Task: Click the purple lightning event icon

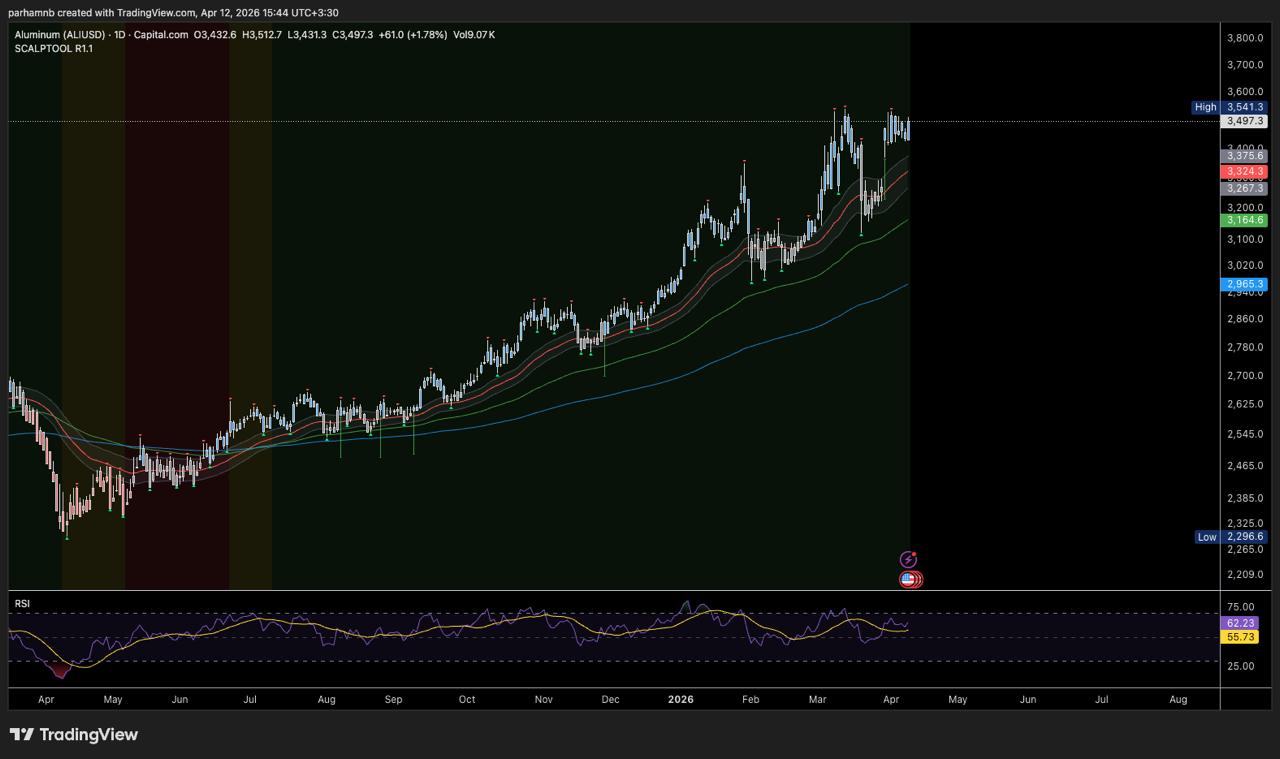Action: 908,560
